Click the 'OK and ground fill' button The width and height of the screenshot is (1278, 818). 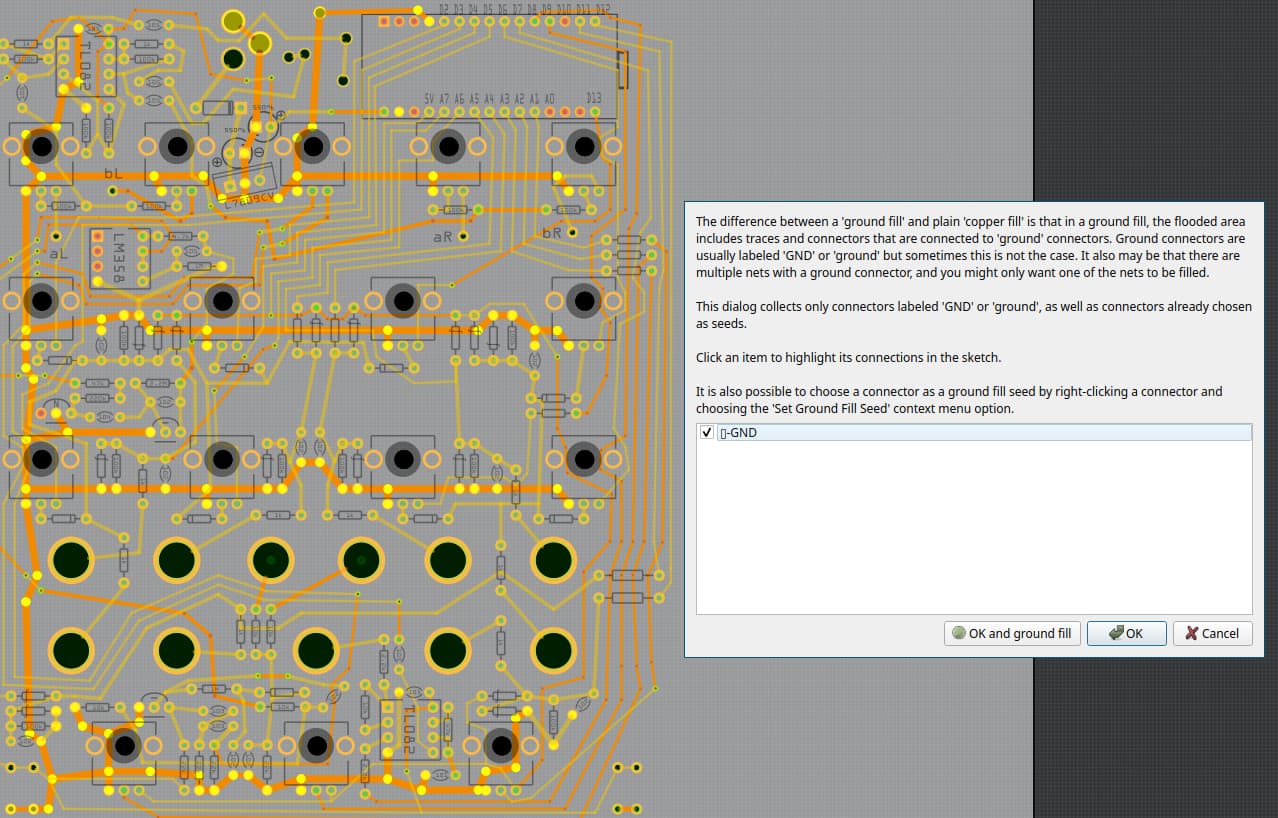pyautogui.click(x=1012, y=633)
